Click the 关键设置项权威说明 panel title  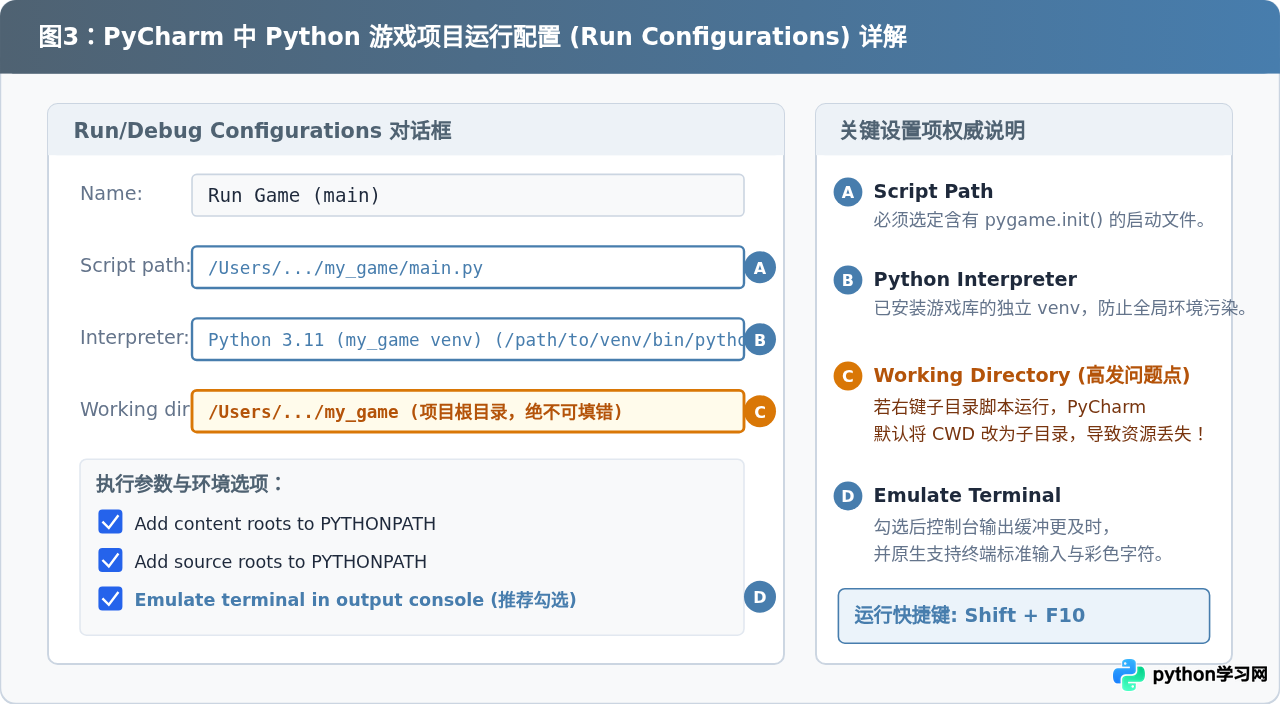pos(932,131)
